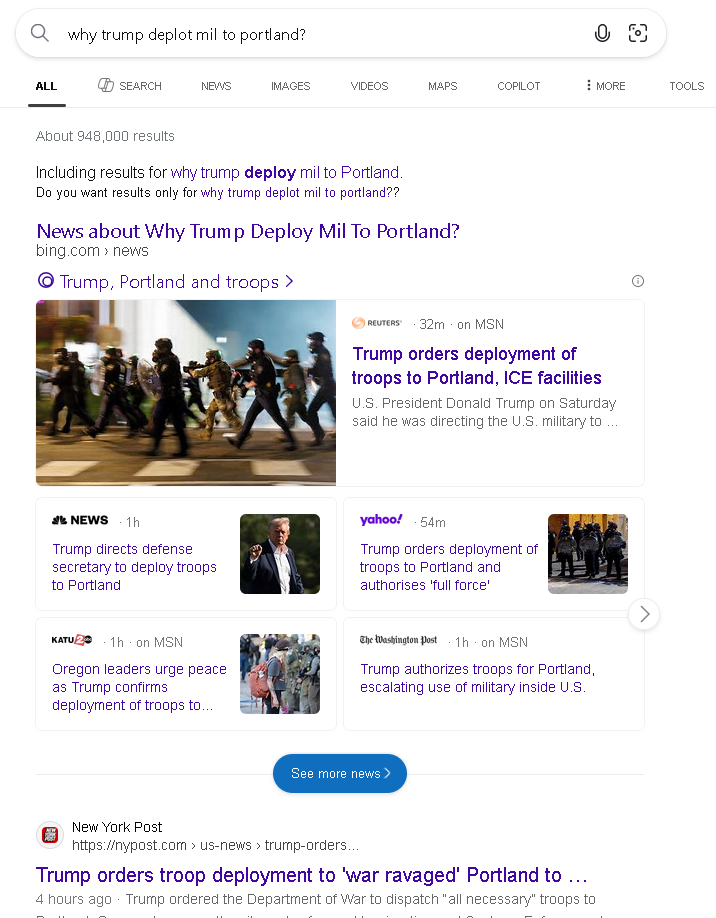This screenshot has width=716, height=918.
Task: Open the nypost.com result URL
Action: click(x=215, y=845)
